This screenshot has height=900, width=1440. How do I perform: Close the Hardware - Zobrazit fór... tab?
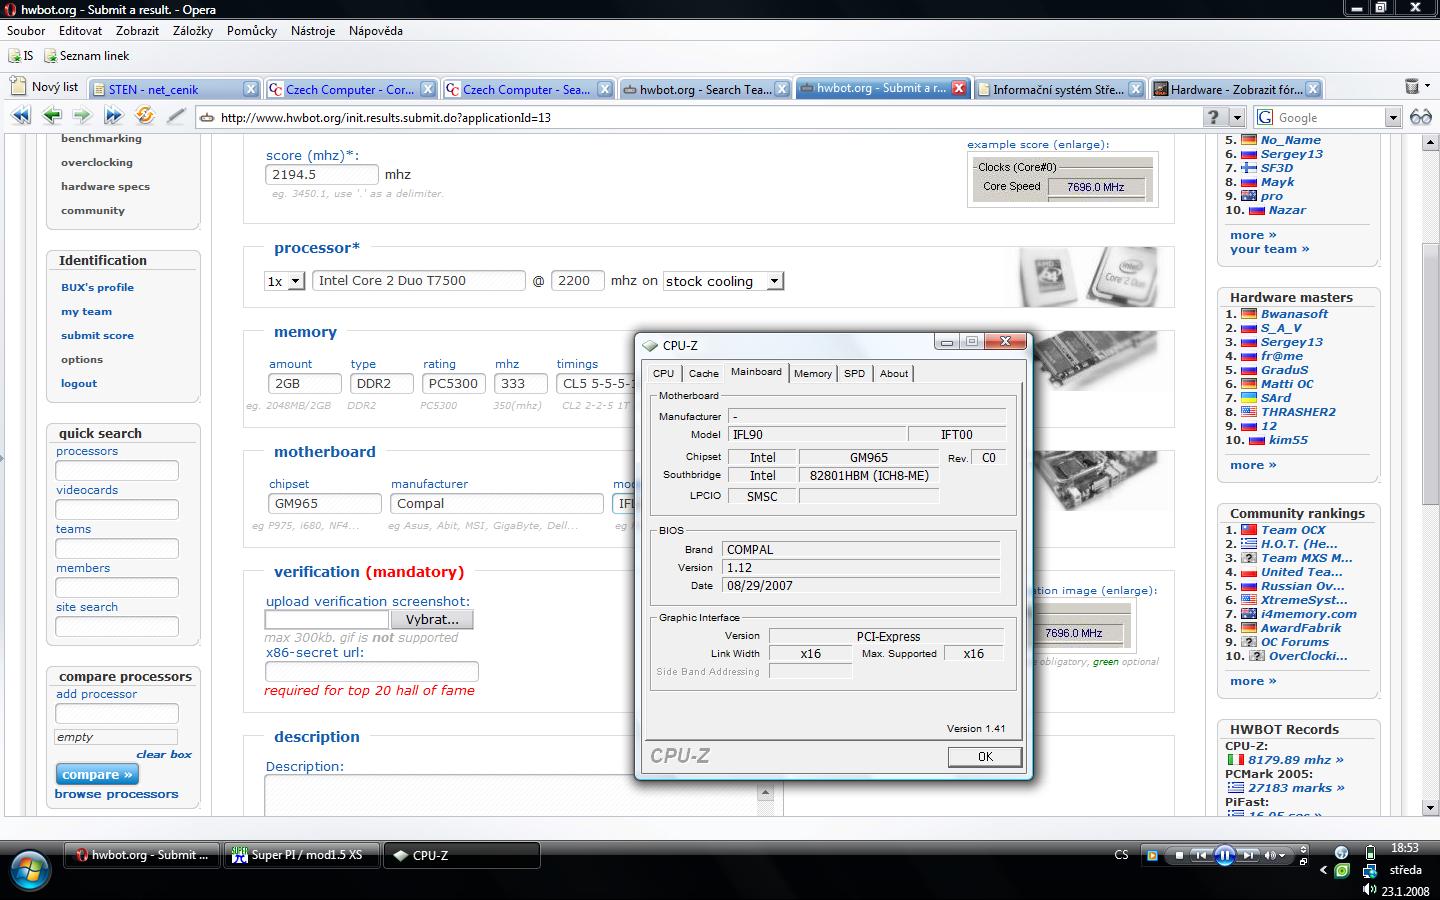pyautogui.click(x=1313, y=89)
